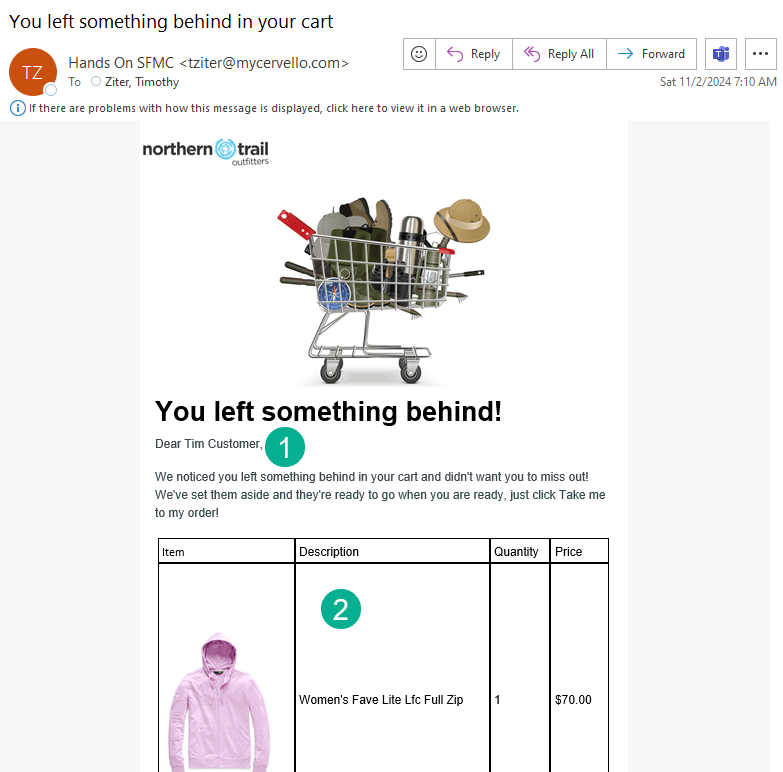This screenshot has width=783, height=772.
Task: Click the Description column header
Action: pos(329,552)
